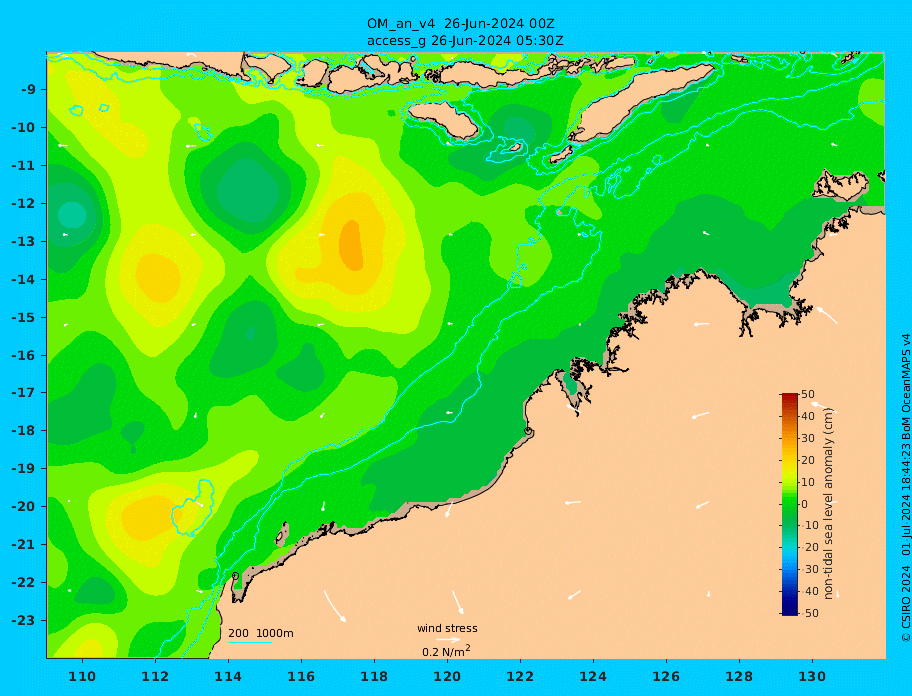912x696 pixels.
Task: Click longitude label 114 on the x-axis
Action: pos(228,677)
